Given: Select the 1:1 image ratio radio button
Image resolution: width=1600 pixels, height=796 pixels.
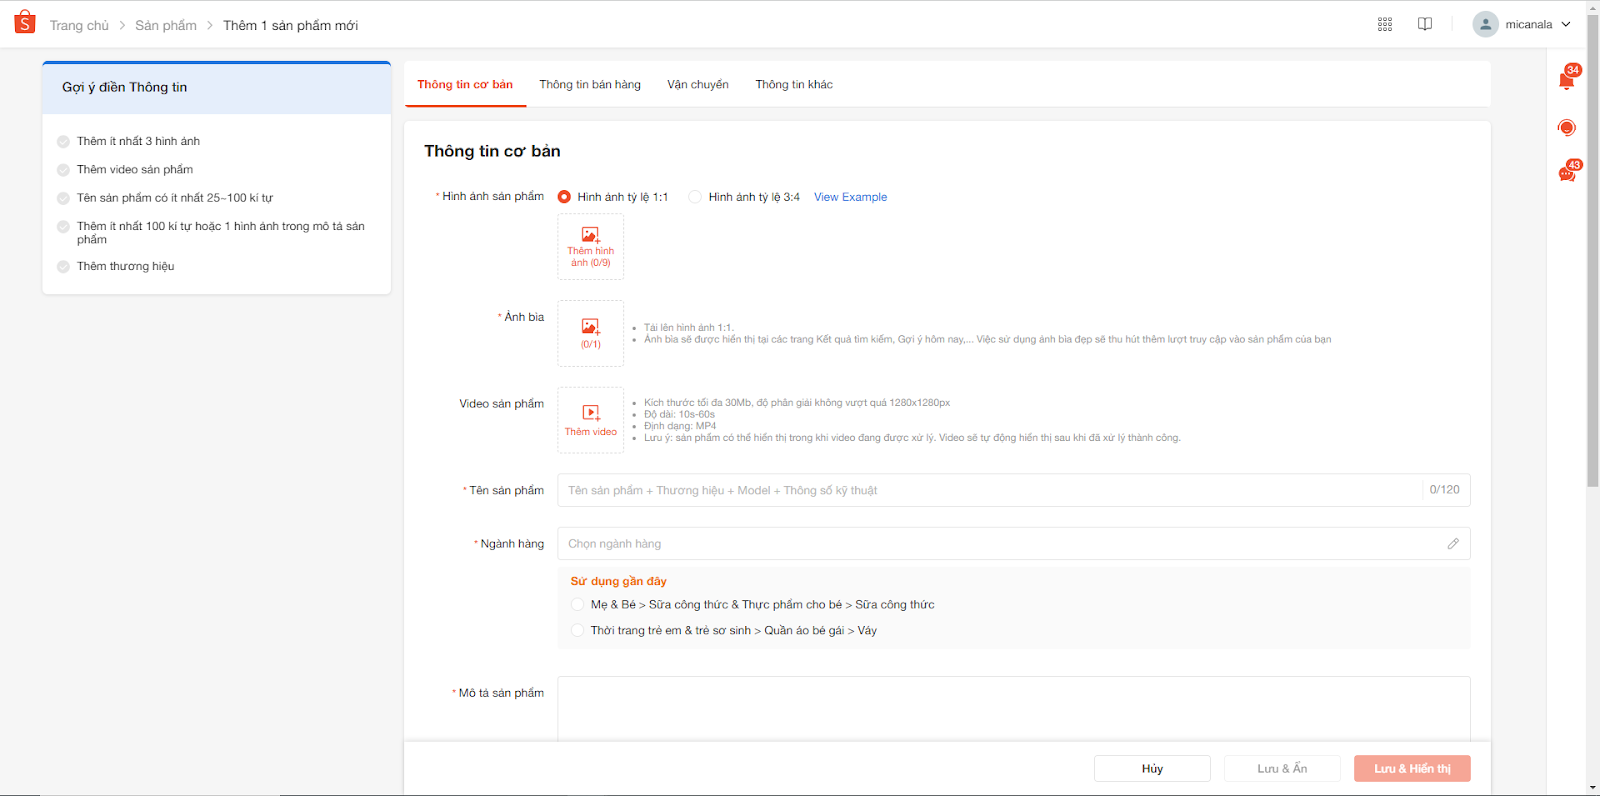Looking at the screenshot, I should pyautogui.click(x=565, y=197).
